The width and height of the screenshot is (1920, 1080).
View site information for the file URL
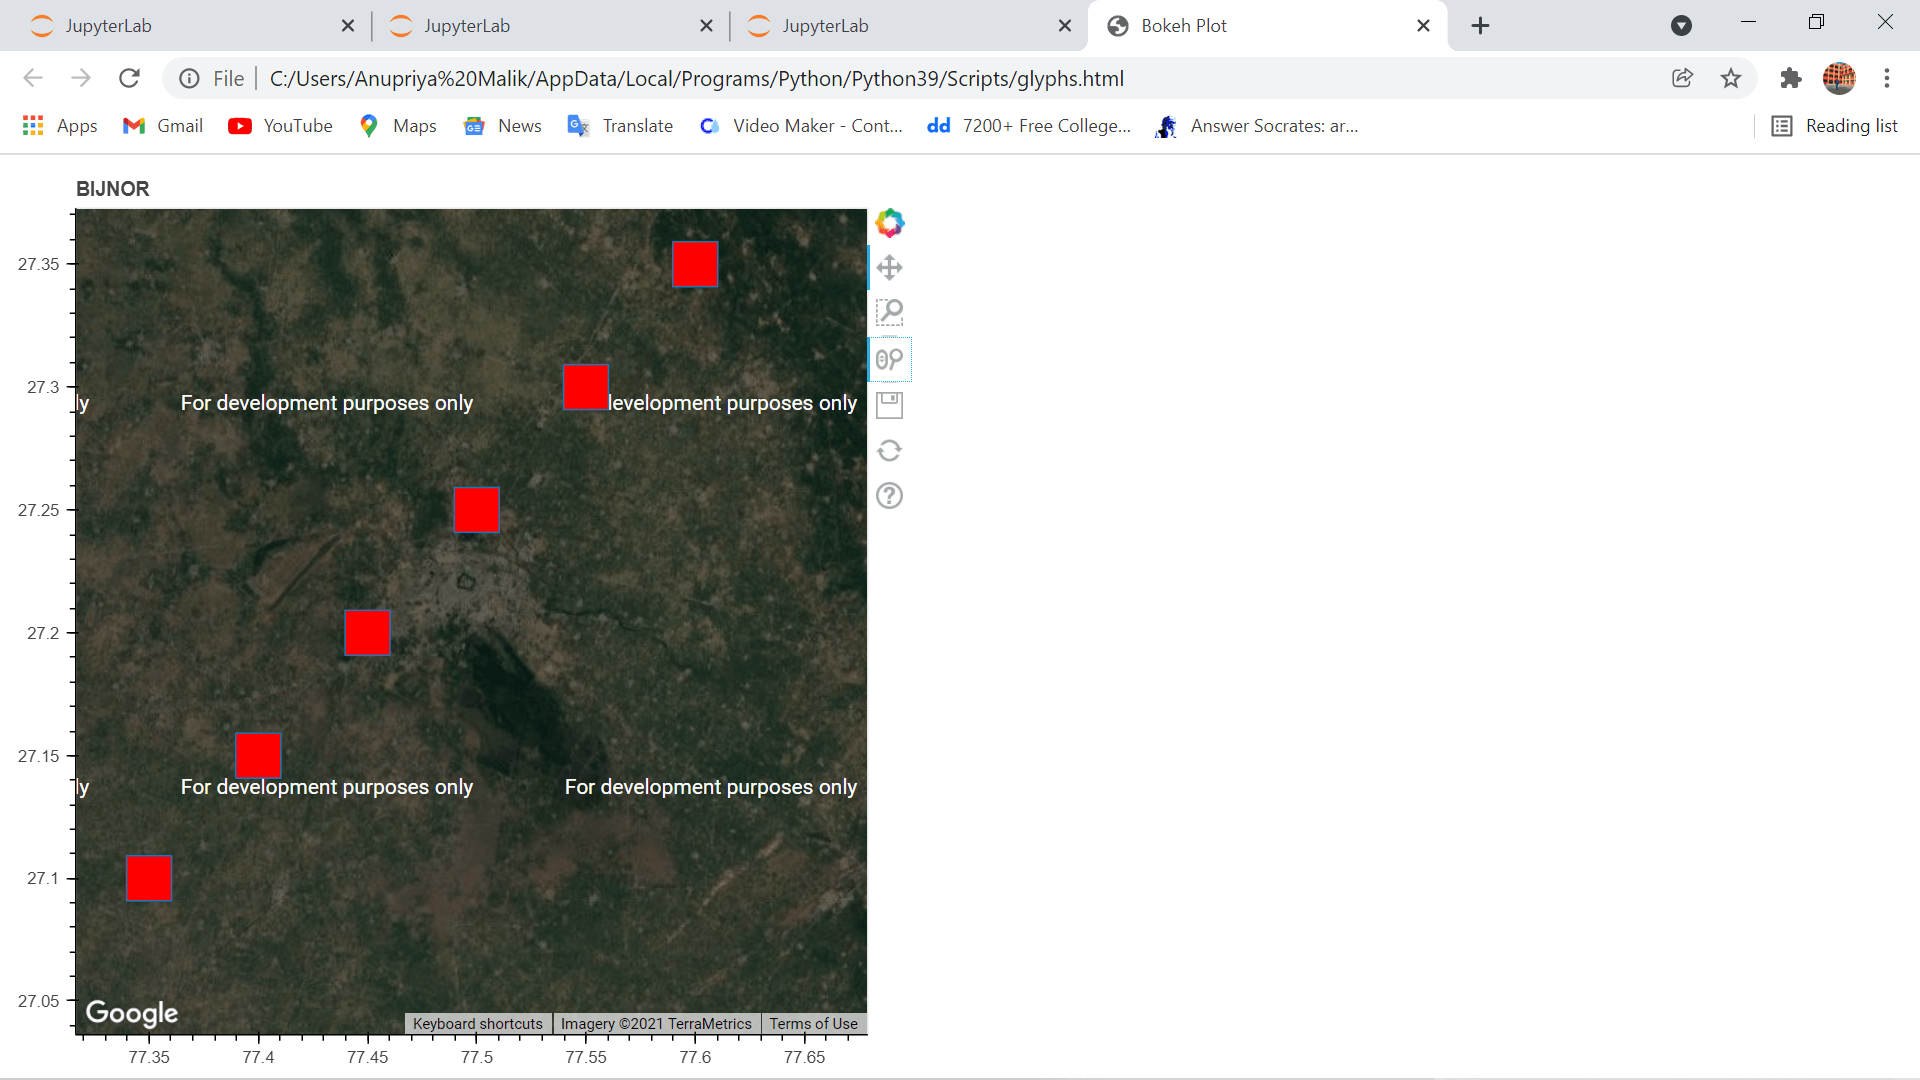point(189,78)
